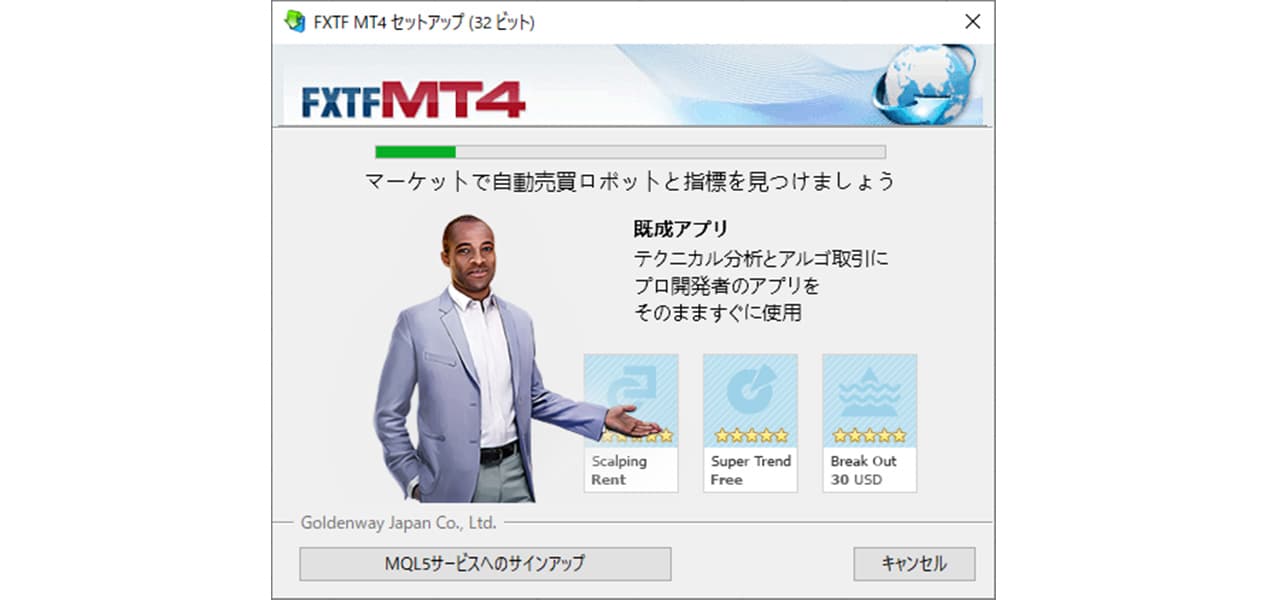Click the FXTF MT4 logo in the banner
The height and width of the screenshot is (600, 1266).
(413, 99)
